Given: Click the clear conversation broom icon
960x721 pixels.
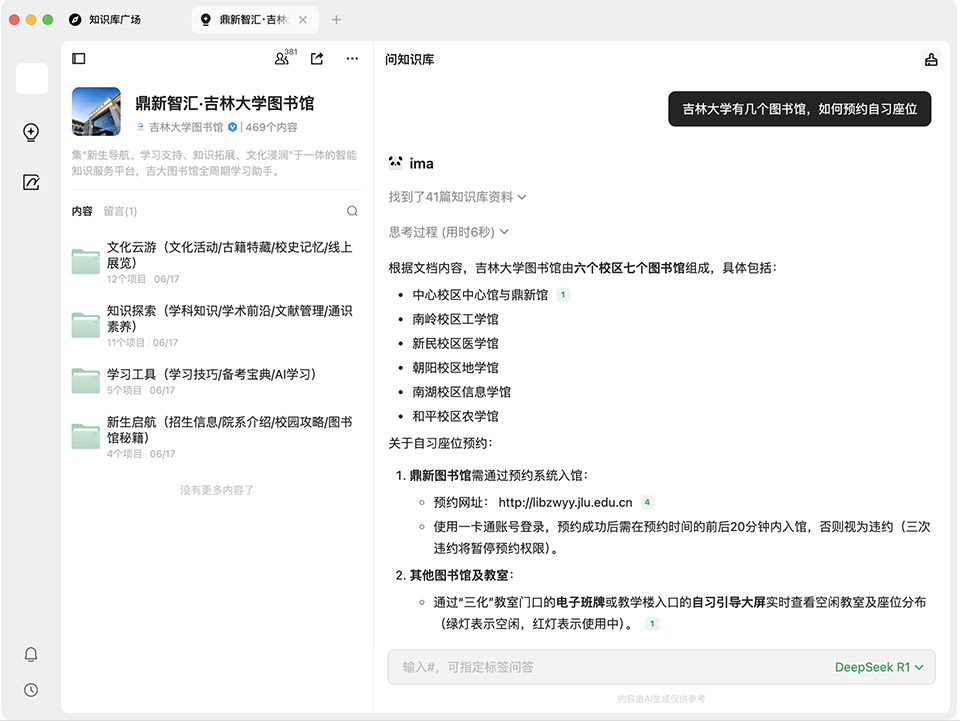Looking at the screenshot, I should coord(931,60).
